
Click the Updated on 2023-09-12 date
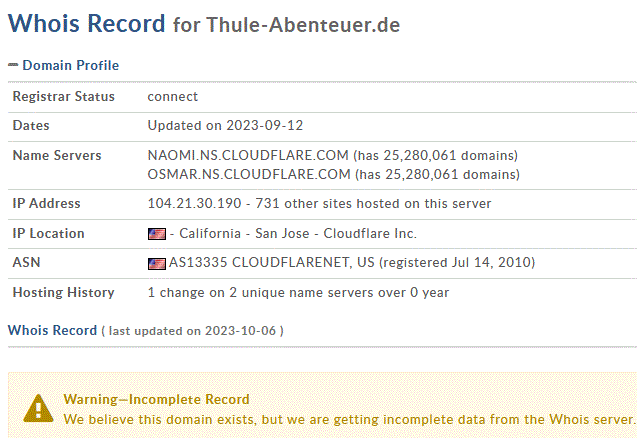pyautogui.click(x=225, y=125)
